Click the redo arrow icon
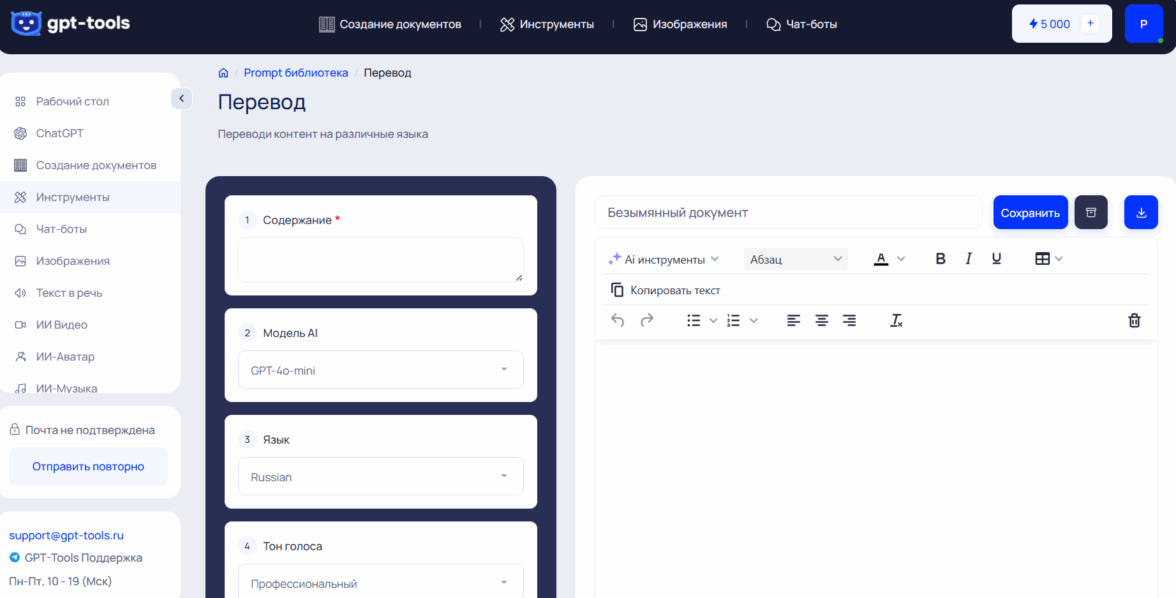Viewport: 1176px width, 598px height. 647,320
